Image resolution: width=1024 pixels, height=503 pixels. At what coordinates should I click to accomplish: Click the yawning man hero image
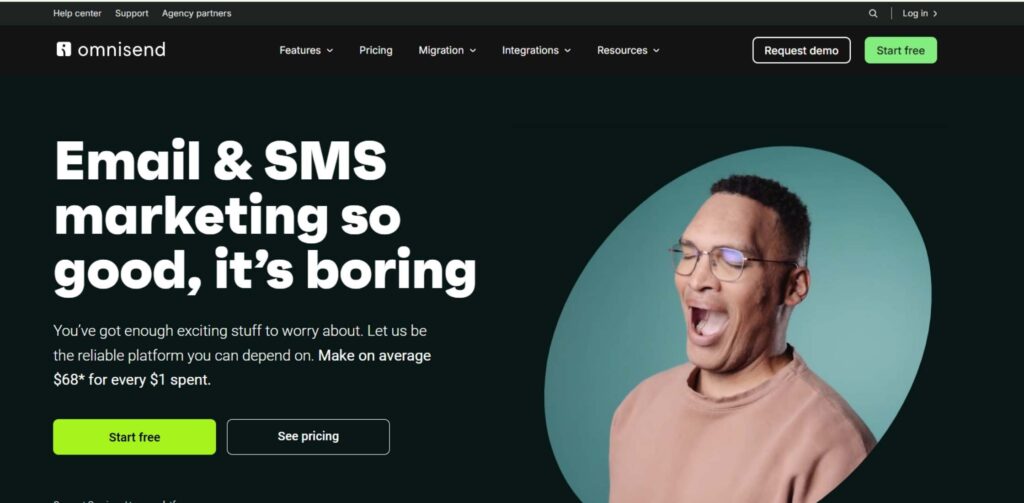coord(738,327)
